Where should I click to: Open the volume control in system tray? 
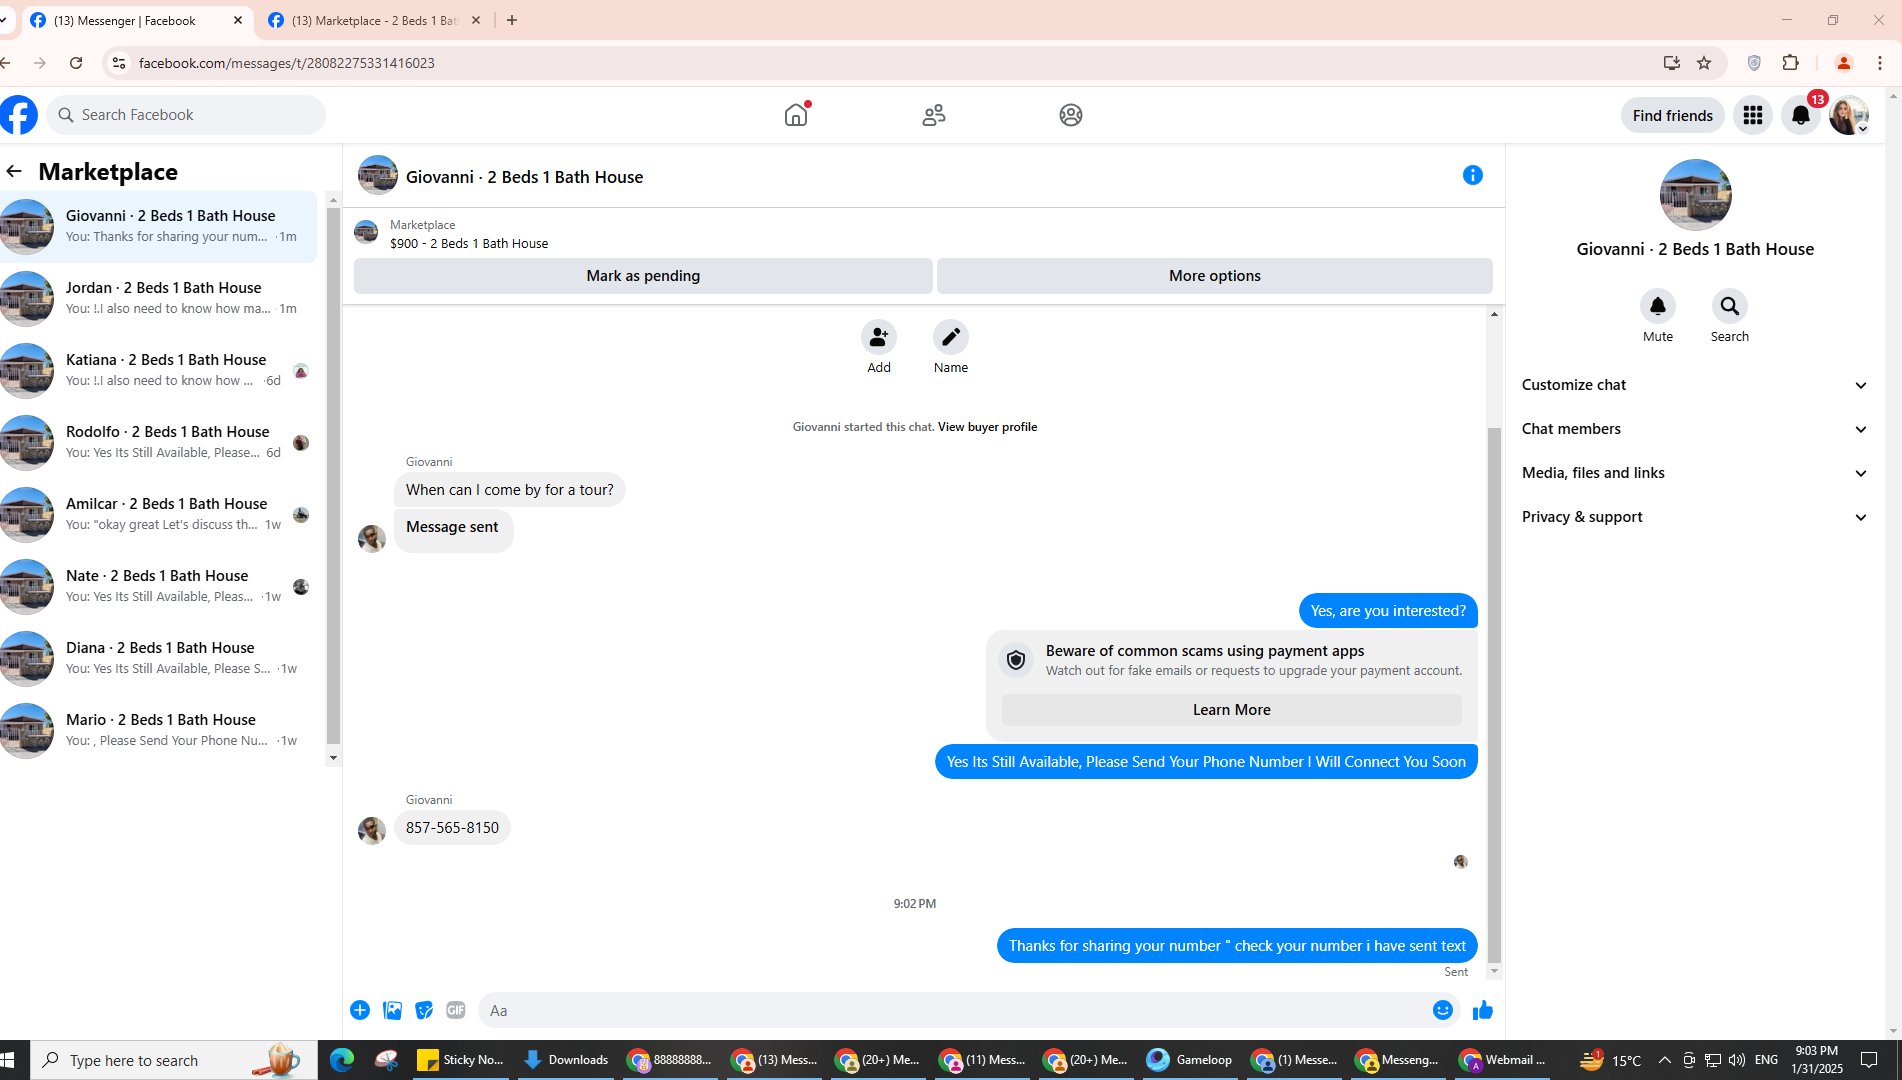click(x=1737, y=1060)
